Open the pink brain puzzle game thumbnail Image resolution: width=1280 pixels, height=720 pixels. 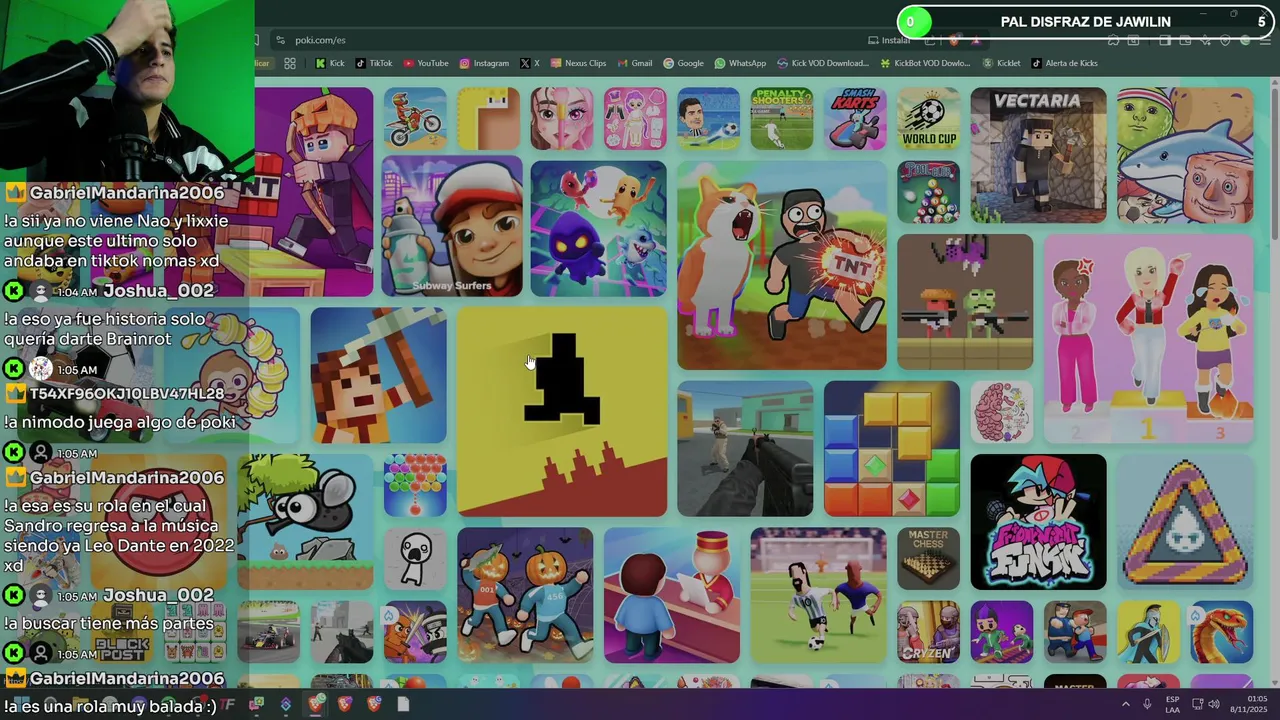coord(1001,412)
